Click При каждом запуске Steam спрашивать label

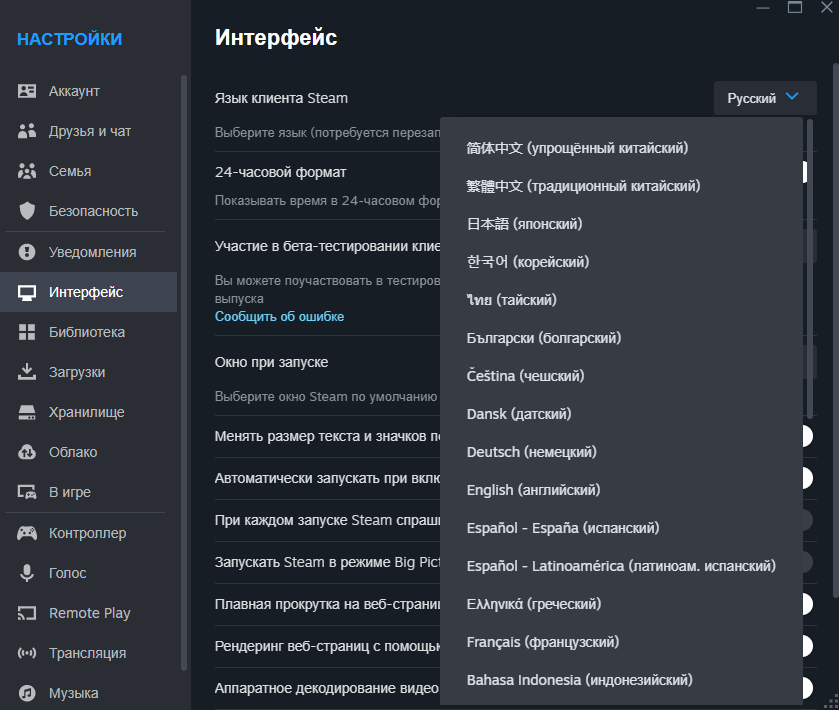(327, 520)
